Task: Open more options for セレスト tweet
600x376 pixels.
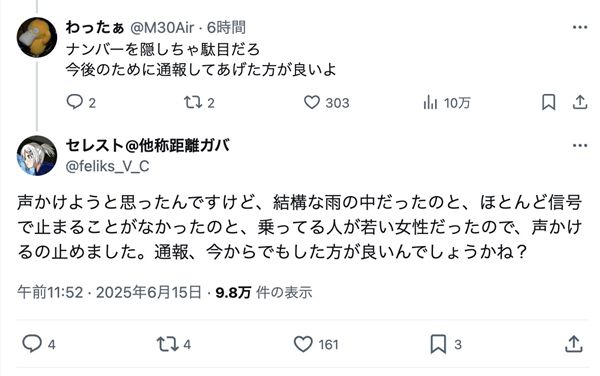Action: click(x=580, y=145)
